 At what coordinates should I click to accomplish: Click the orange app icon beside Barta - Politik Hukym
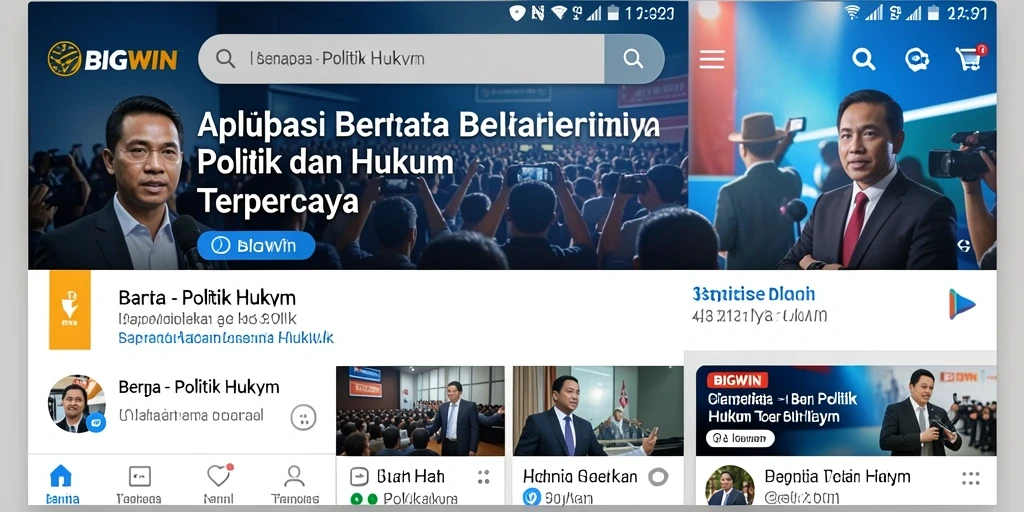[x=70, y=310]
